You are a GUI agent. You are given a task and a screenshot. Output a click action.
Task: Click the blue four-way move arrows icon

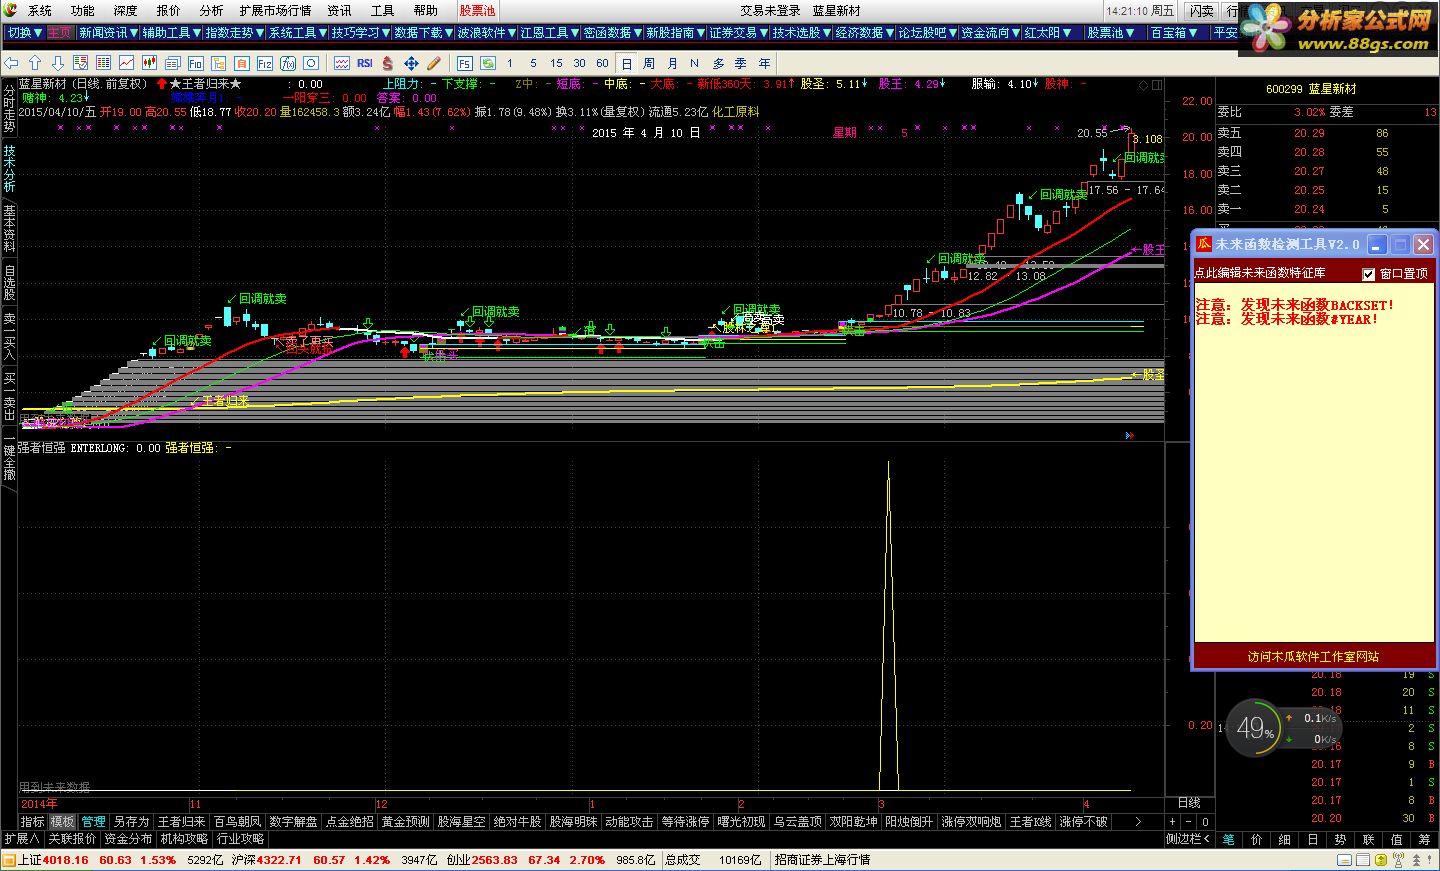[x=411, y=63]
